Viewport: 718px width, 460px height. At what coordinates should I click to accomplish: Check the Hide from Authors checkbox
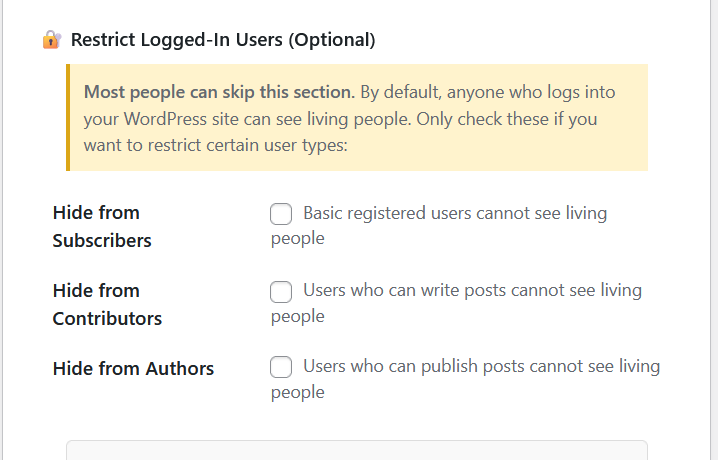coord(282,368)
